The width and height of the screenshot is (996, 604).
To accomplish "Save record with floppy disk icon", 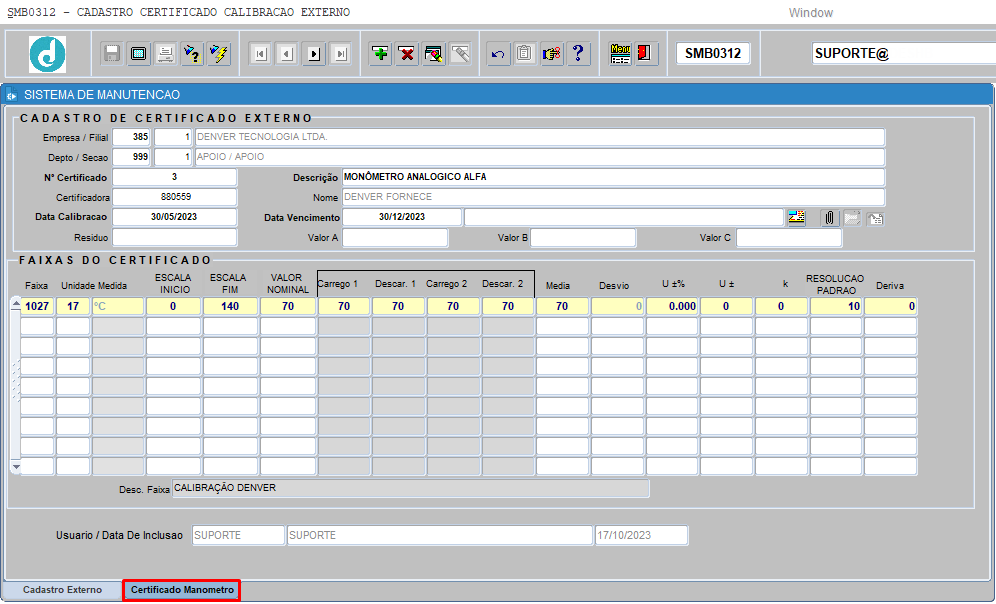I will click(112, 54).
